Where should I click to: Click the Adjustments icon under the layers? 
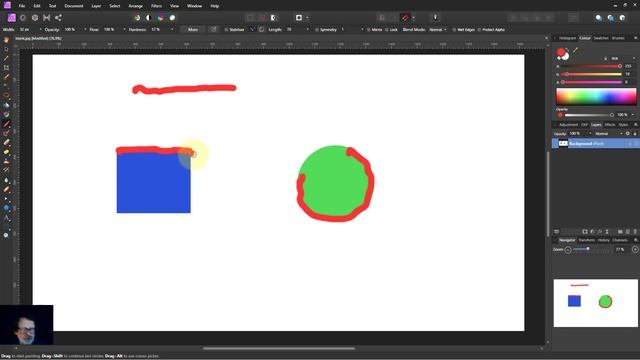click(x=592, y=231)
